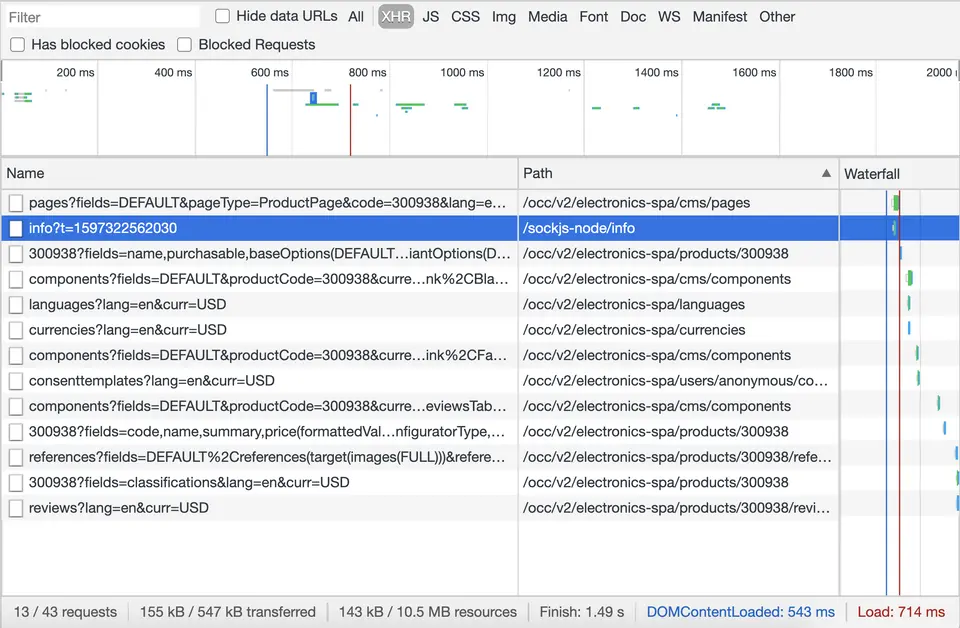Click file icon of info?t request
Screen dimensions: 960x628
pos(16,229)
